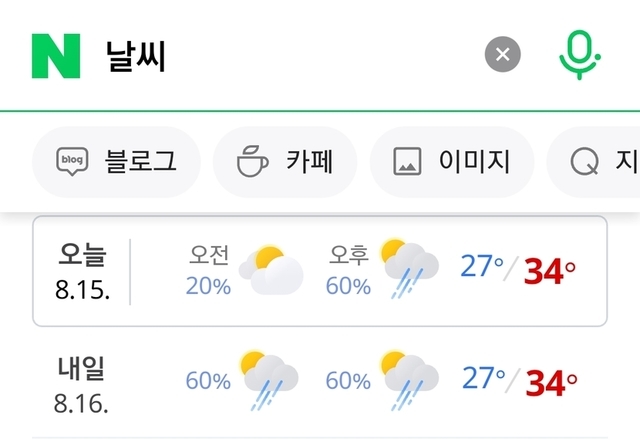Click the picture frame image icon
The height and width of the screenshot is (440, 640).
pos(406,161)
